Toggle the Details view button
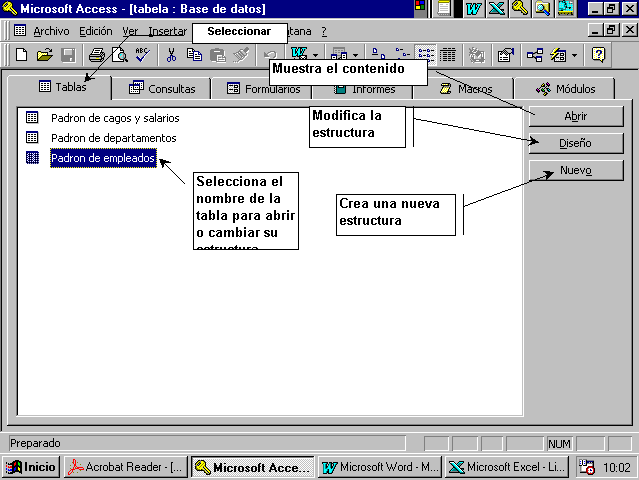Screen dimensions: 639x480 [x=448, y=55]
